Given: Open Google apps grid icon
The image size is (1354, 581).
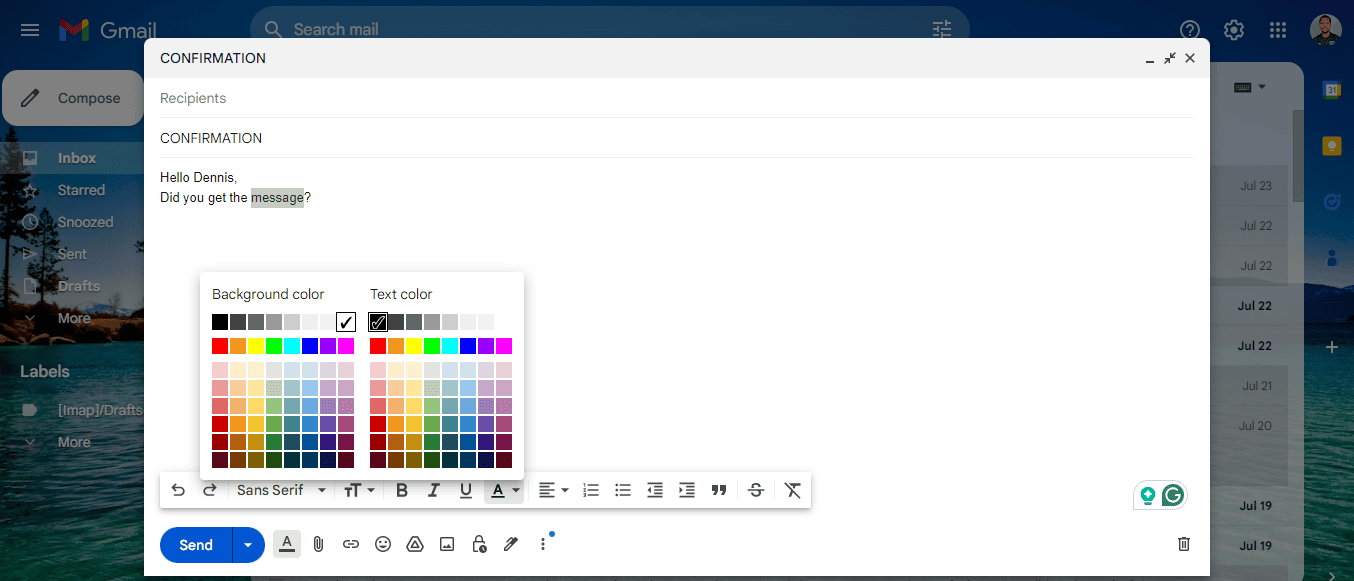Looking at the screenshot, I should point(1277,30).
